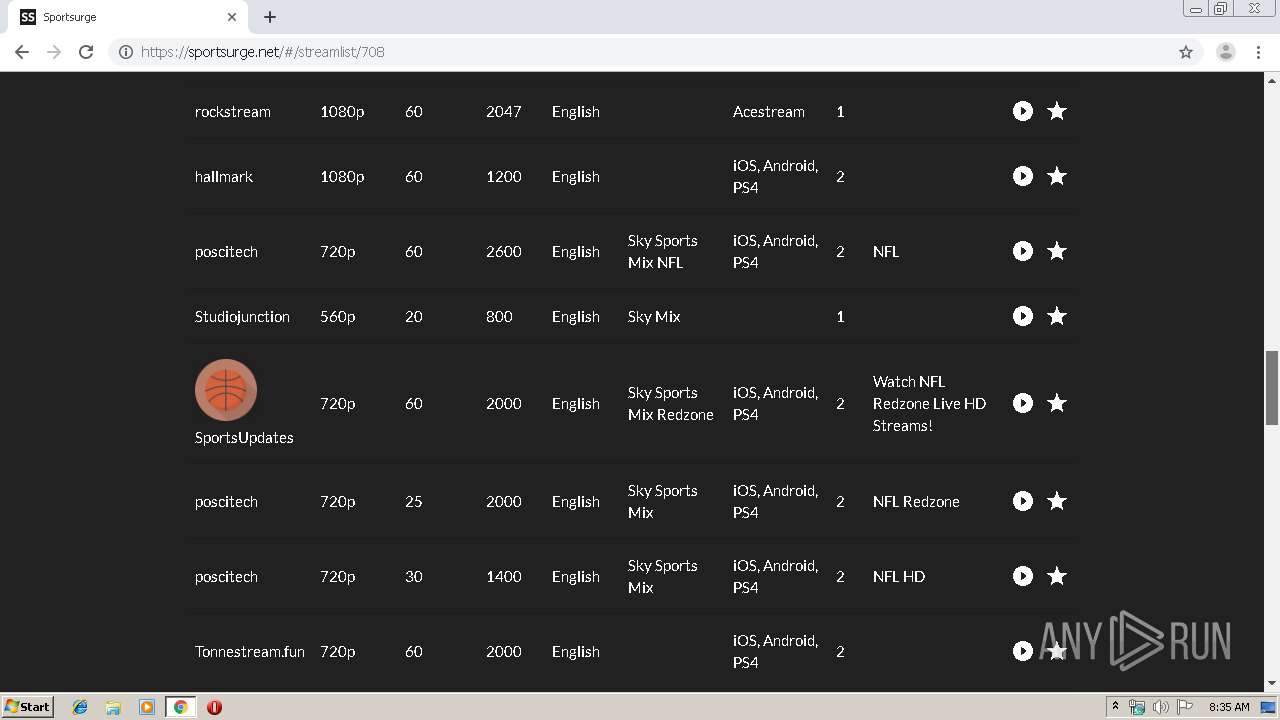Go forward in browser history
Screen dimensions: 1280x720
54,52
